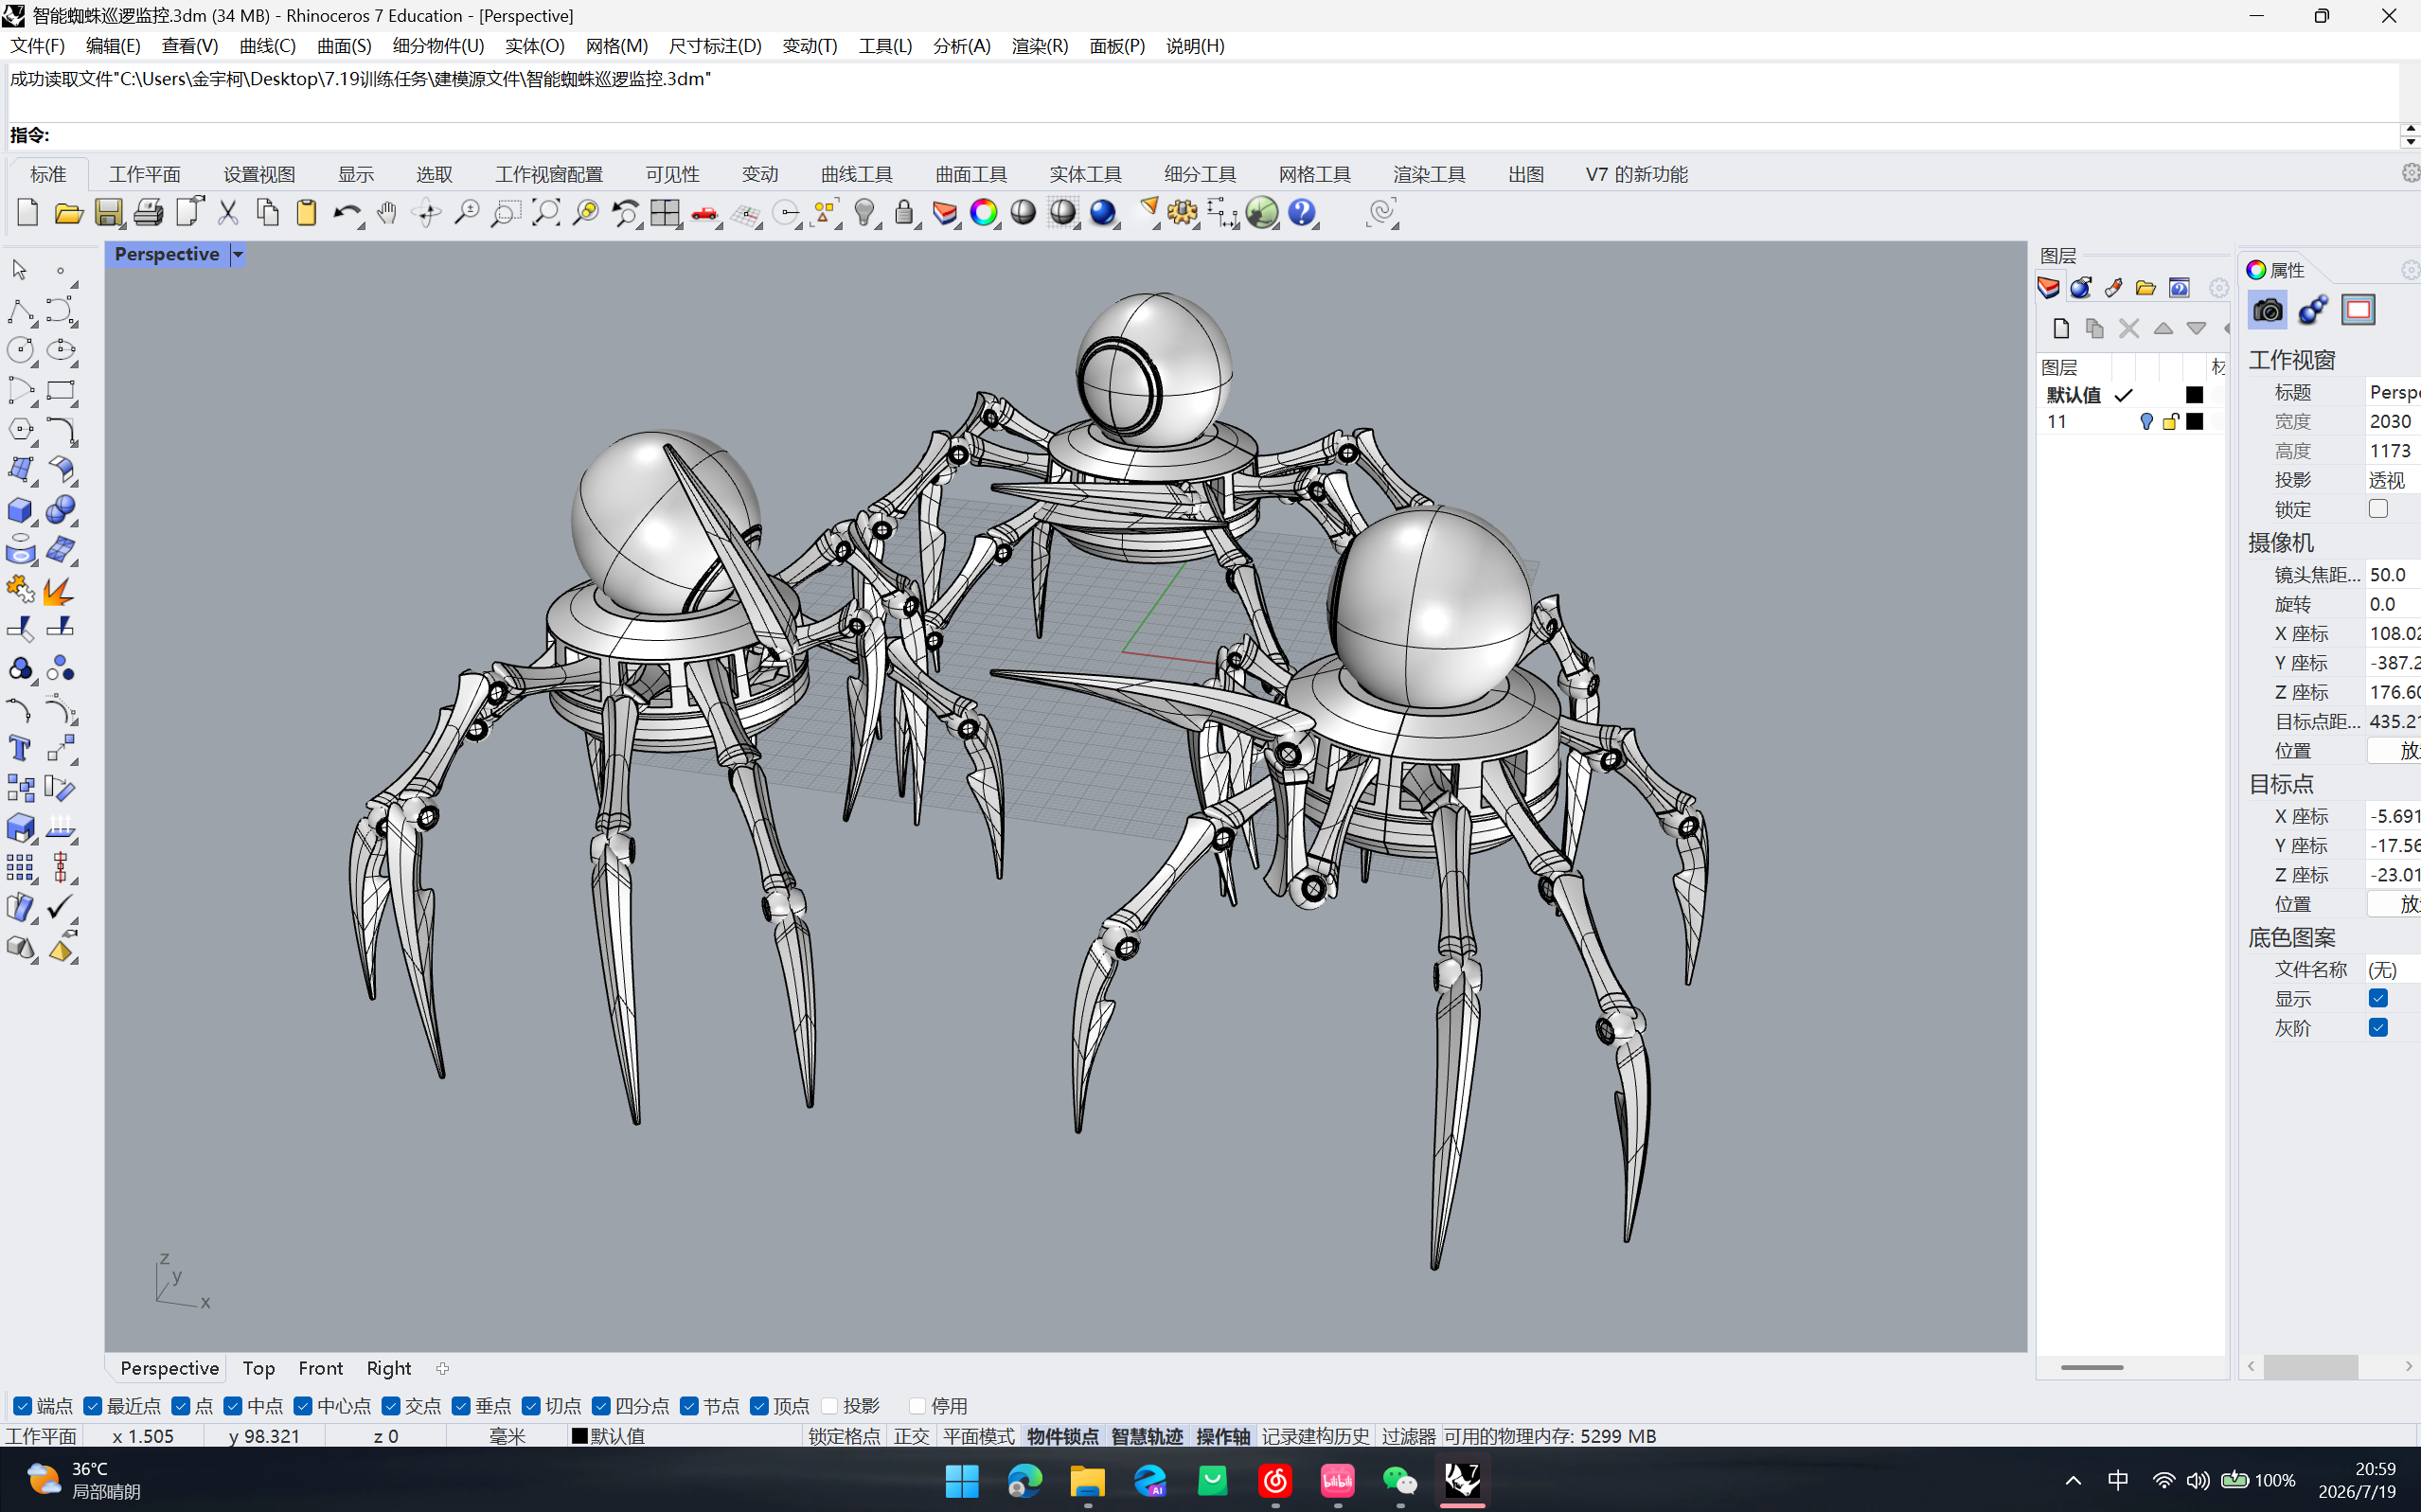
Task: Toggle the 中心点 osnap checkbox
Action: (x=303, y=1406)
